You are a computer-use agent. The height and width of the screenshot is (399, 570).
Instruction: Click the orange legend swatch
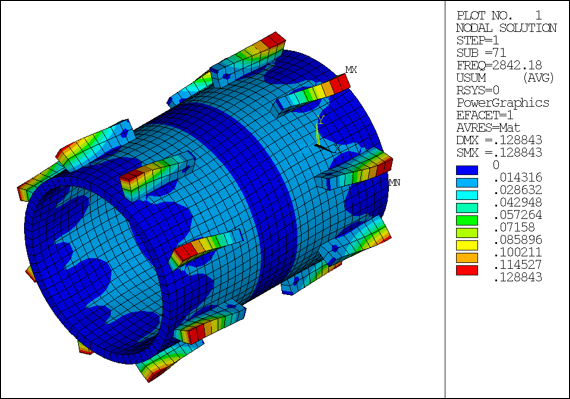(467, 258)
